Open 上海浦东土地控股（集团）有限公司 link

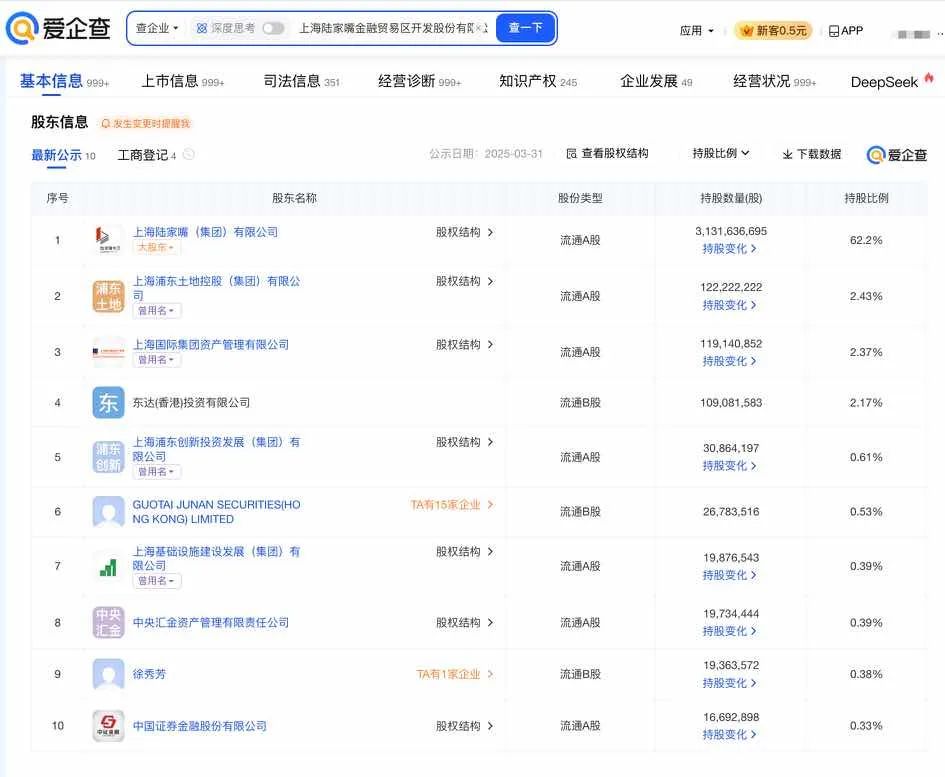(216, 288)
